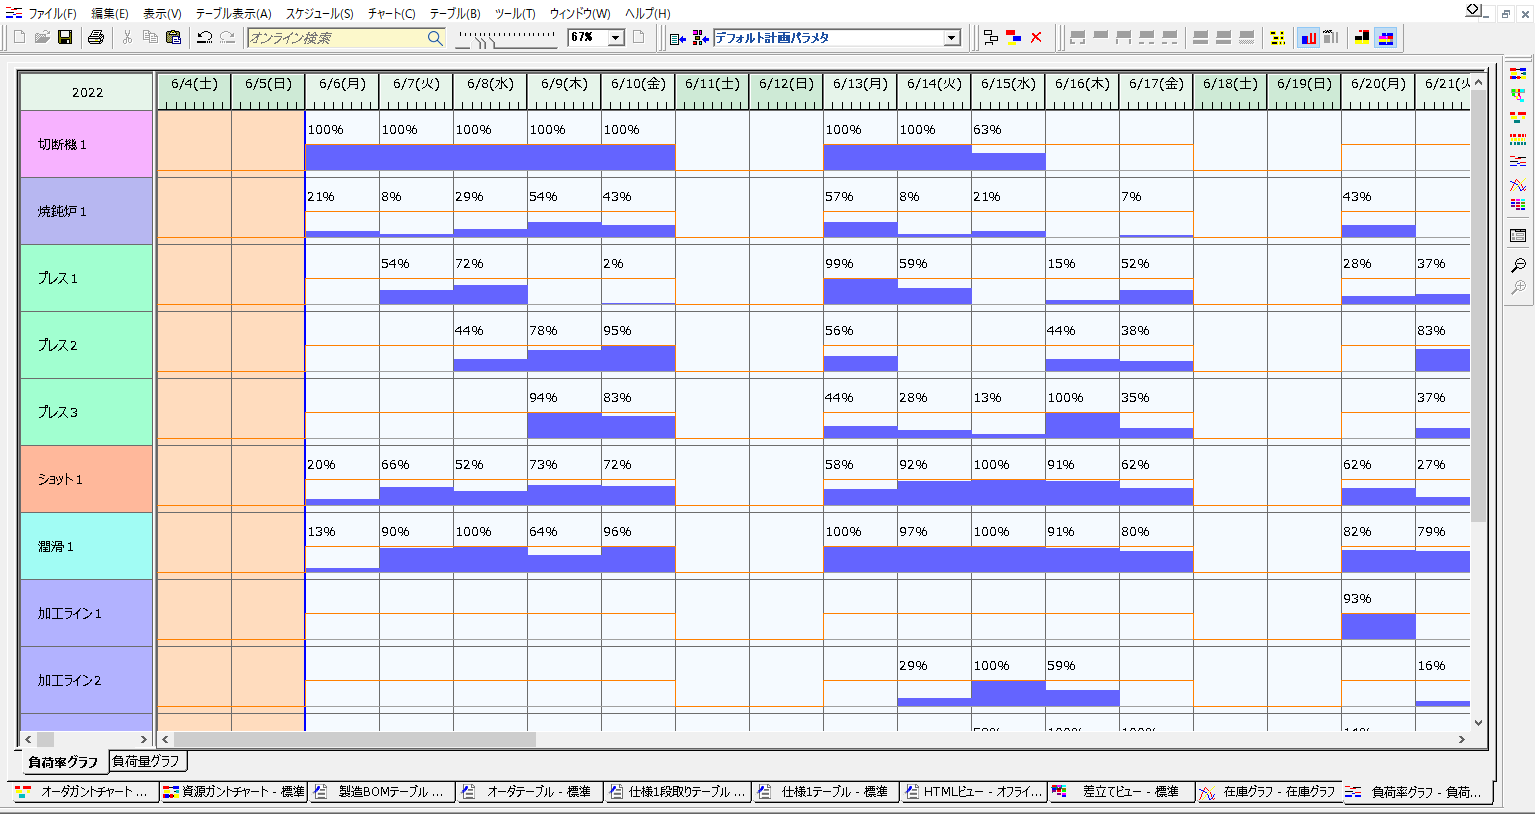Click the オンライン検索 search field
This screenshot has height=814, width=1535.
coord(335,38)
